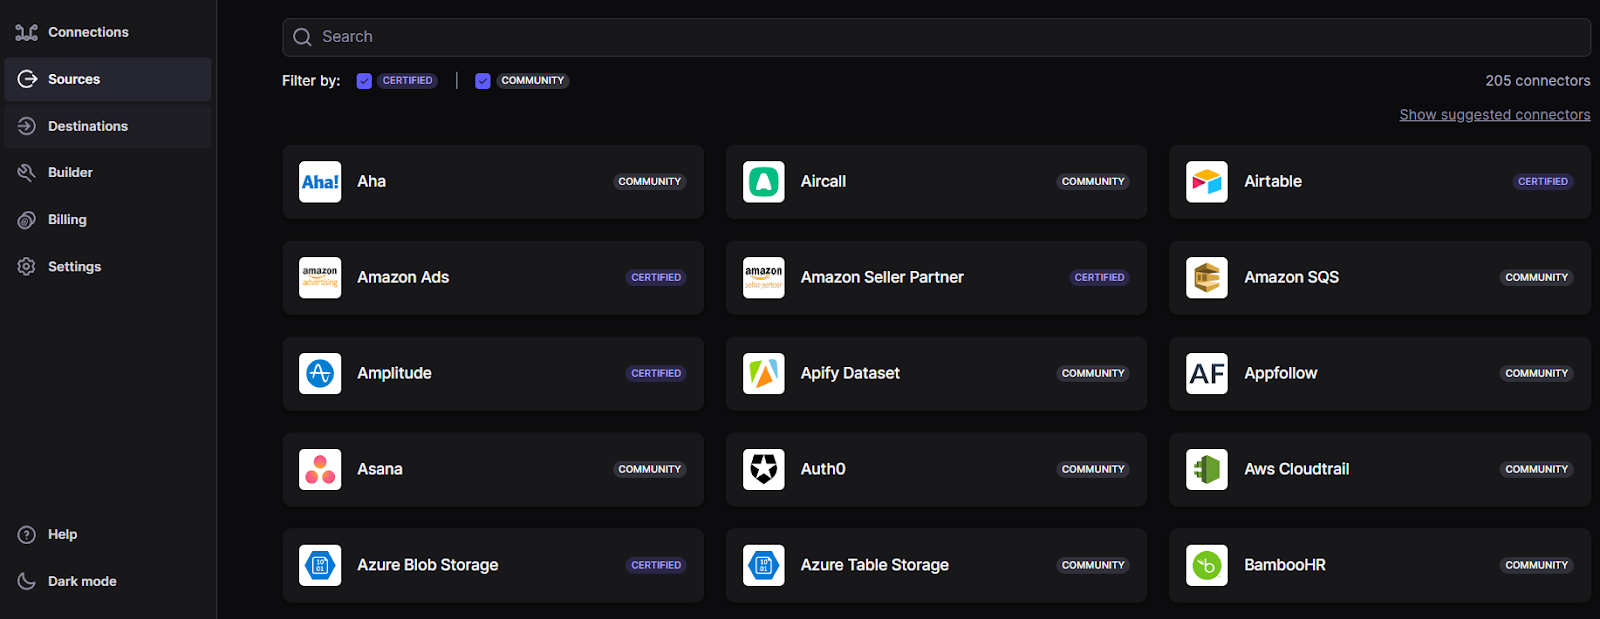
Task: Click the Dark mode moon icon
Action: tap(27, 581)
